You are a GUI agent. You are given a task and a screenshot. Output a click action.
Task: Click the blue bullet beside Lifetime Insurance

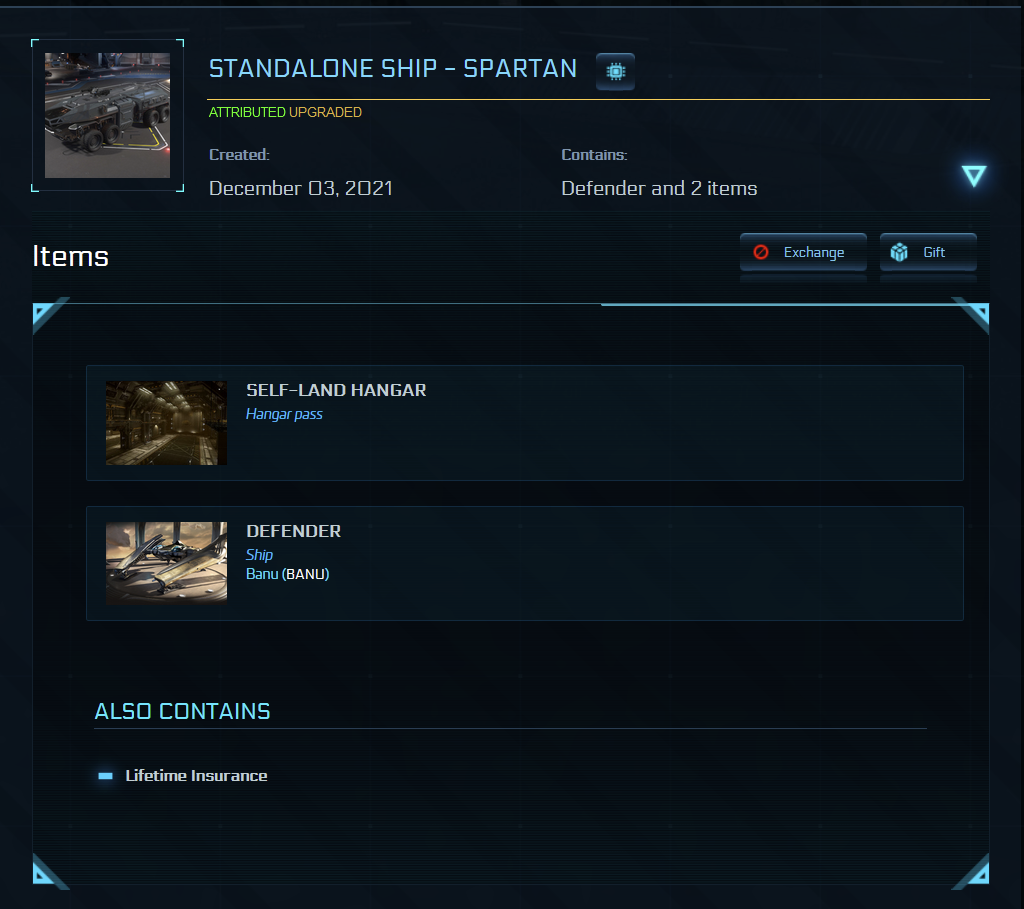[x=106, y=776]
